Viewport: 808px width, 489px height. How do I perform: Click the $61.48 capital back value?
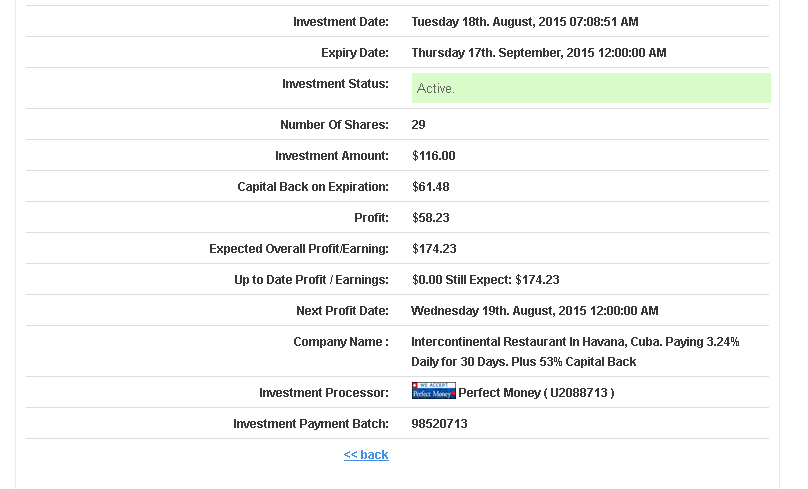tap(431, 187)
